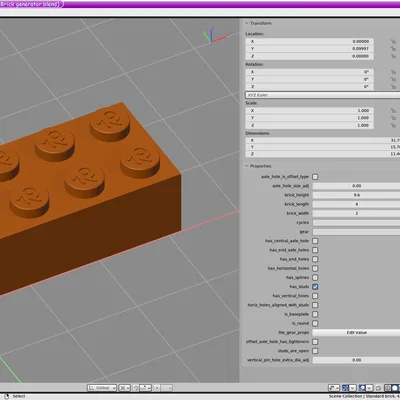400x400 pixels.
Task: Toggle the snap magnet icon
Action: point(136,388)
